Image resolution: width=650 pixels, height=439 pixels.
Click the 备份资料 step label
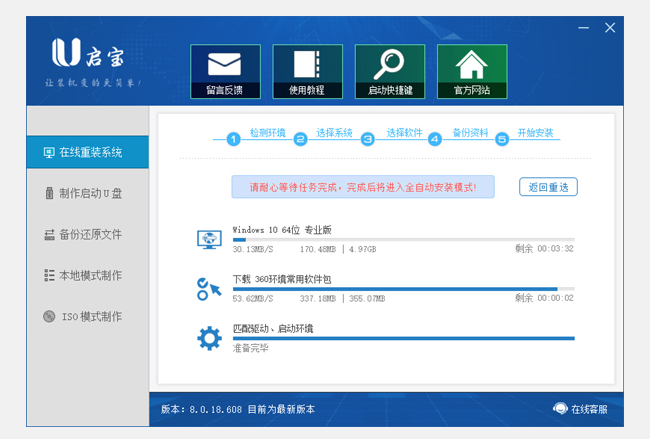pos(471,133)
